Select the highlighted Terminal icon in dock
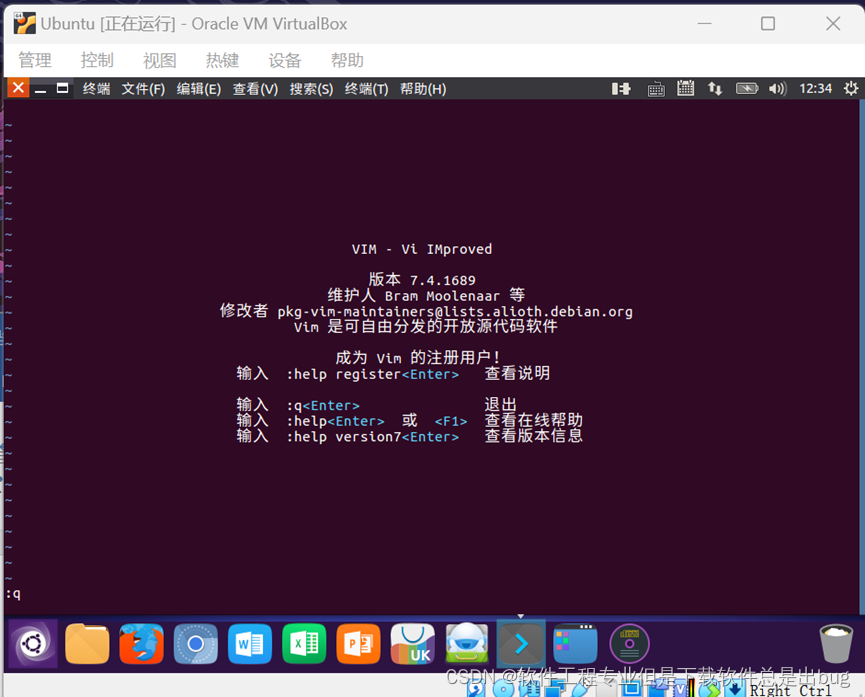 [520, 643]
